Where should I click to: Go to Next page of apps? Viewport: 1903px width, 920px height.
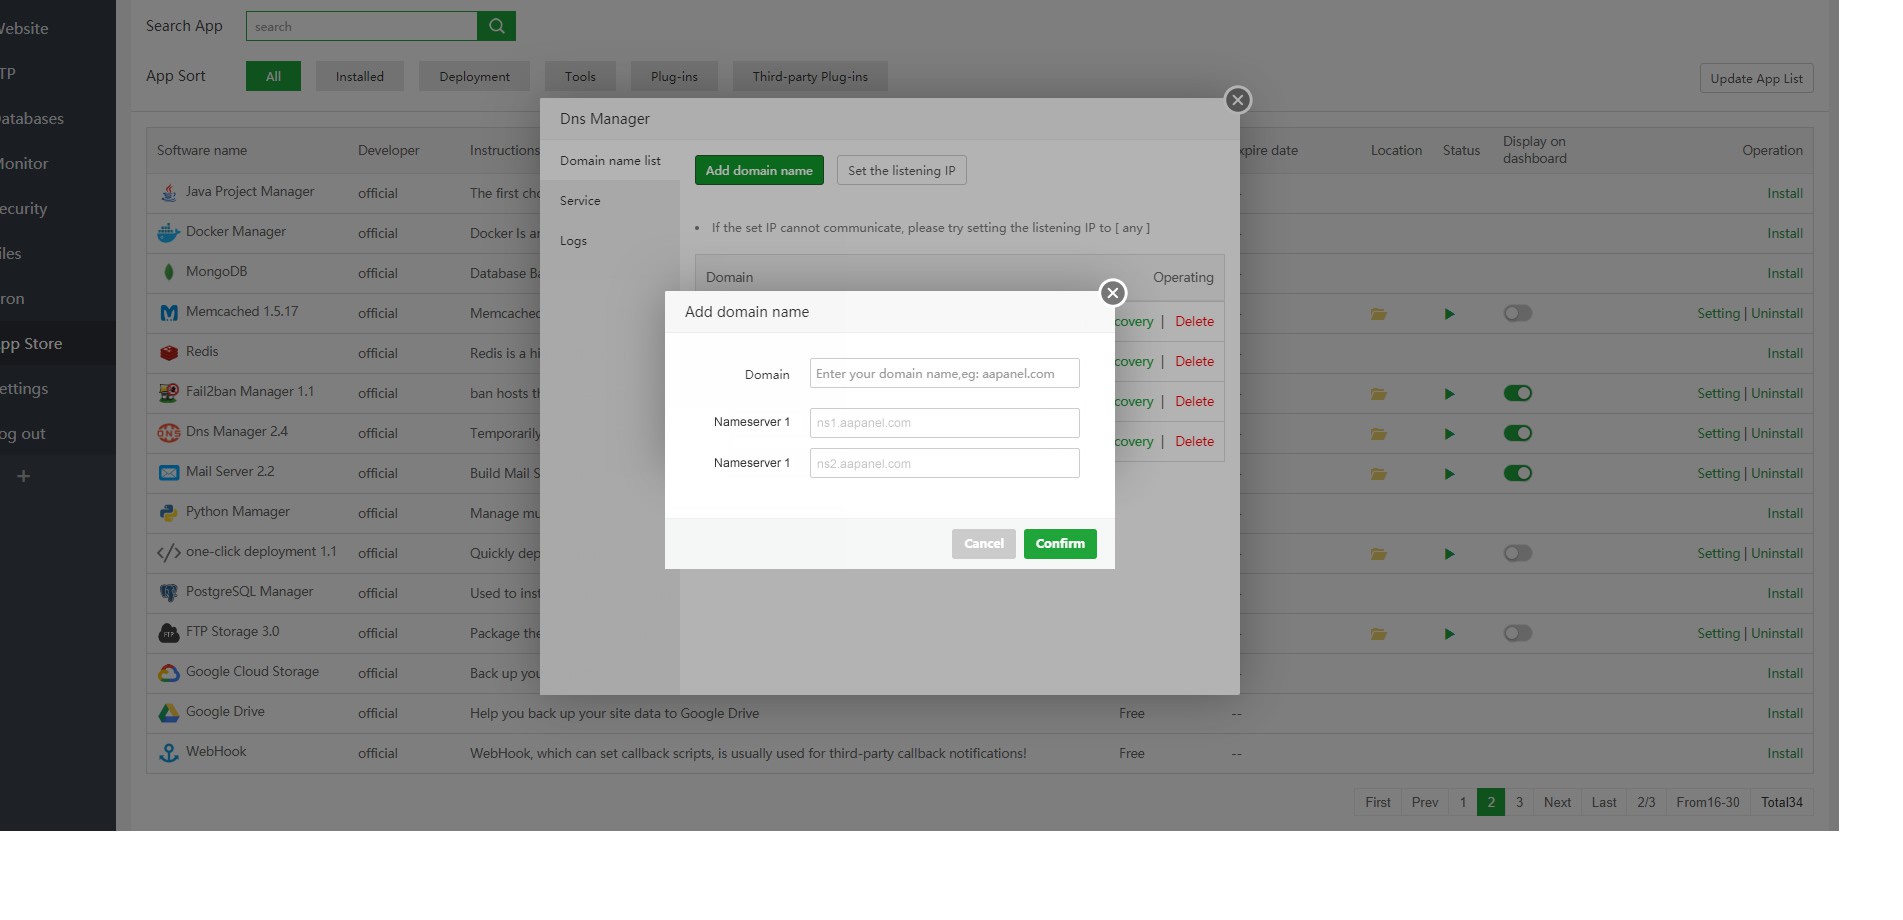[x=1557, y=802]
